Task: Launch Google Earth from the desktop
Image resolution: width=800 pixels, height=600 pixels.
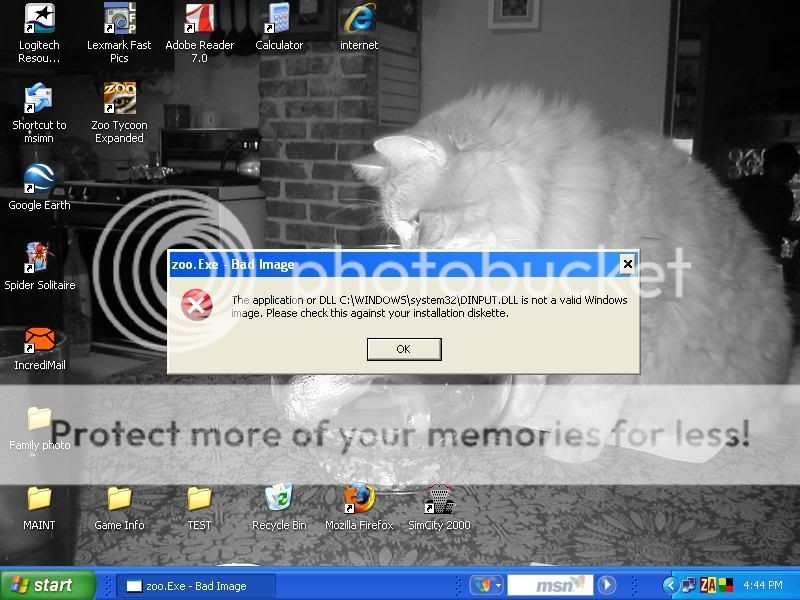Action: 39,180
